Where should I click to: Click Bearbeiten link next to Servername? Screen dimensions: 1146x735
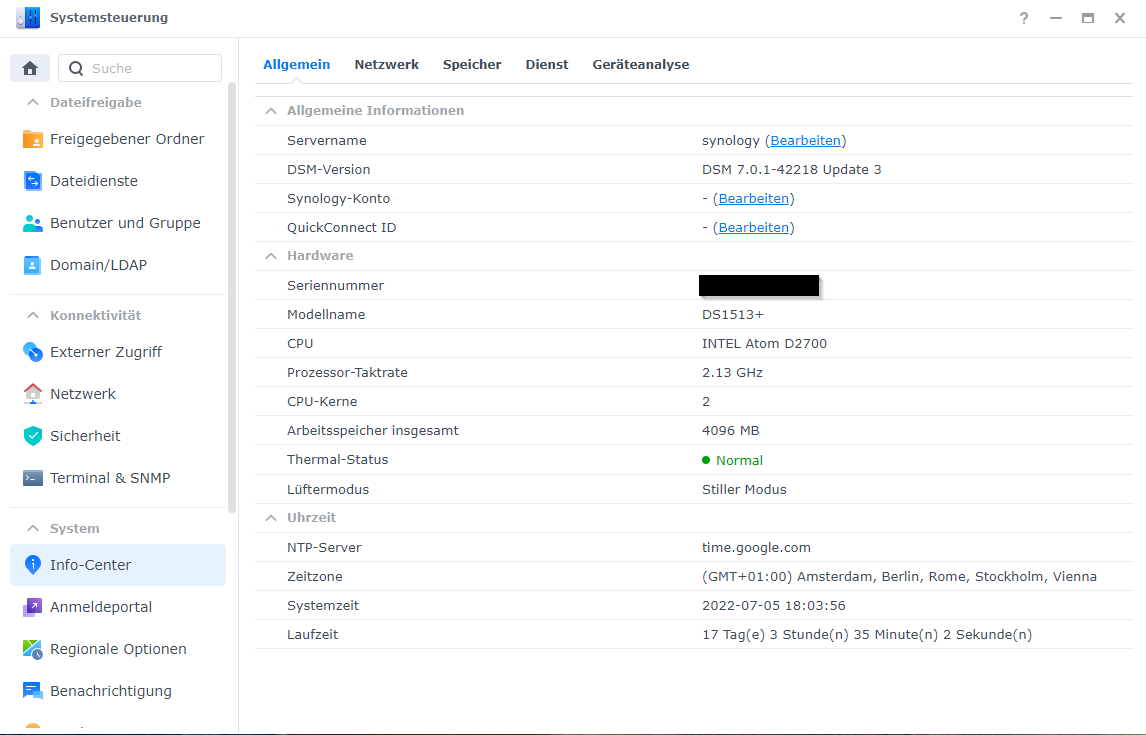pos(805,140)
